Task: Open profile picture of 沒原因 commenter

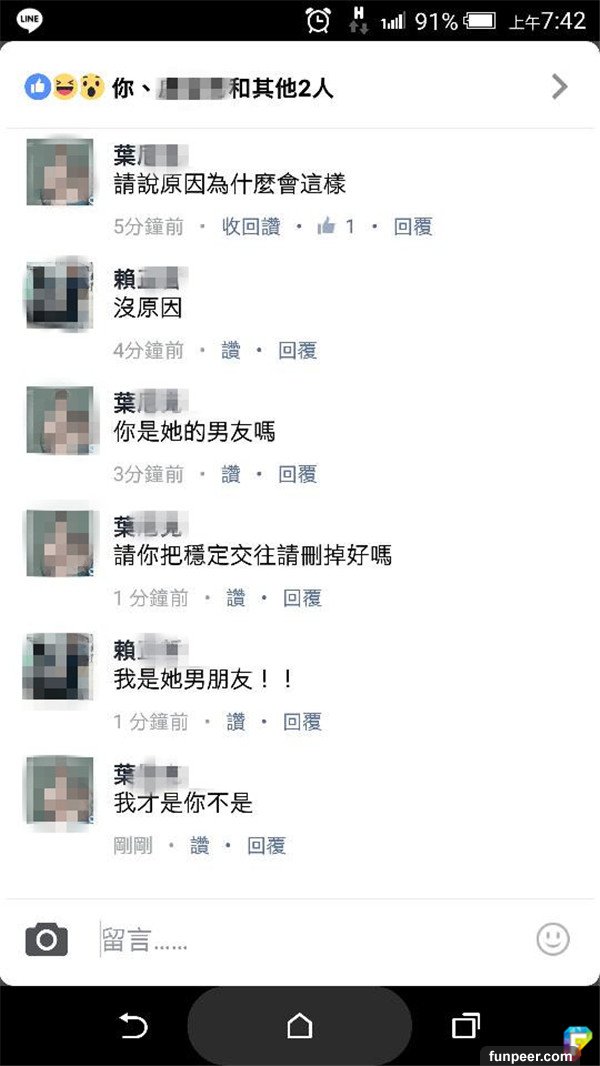Action: [x=60, y=296]
